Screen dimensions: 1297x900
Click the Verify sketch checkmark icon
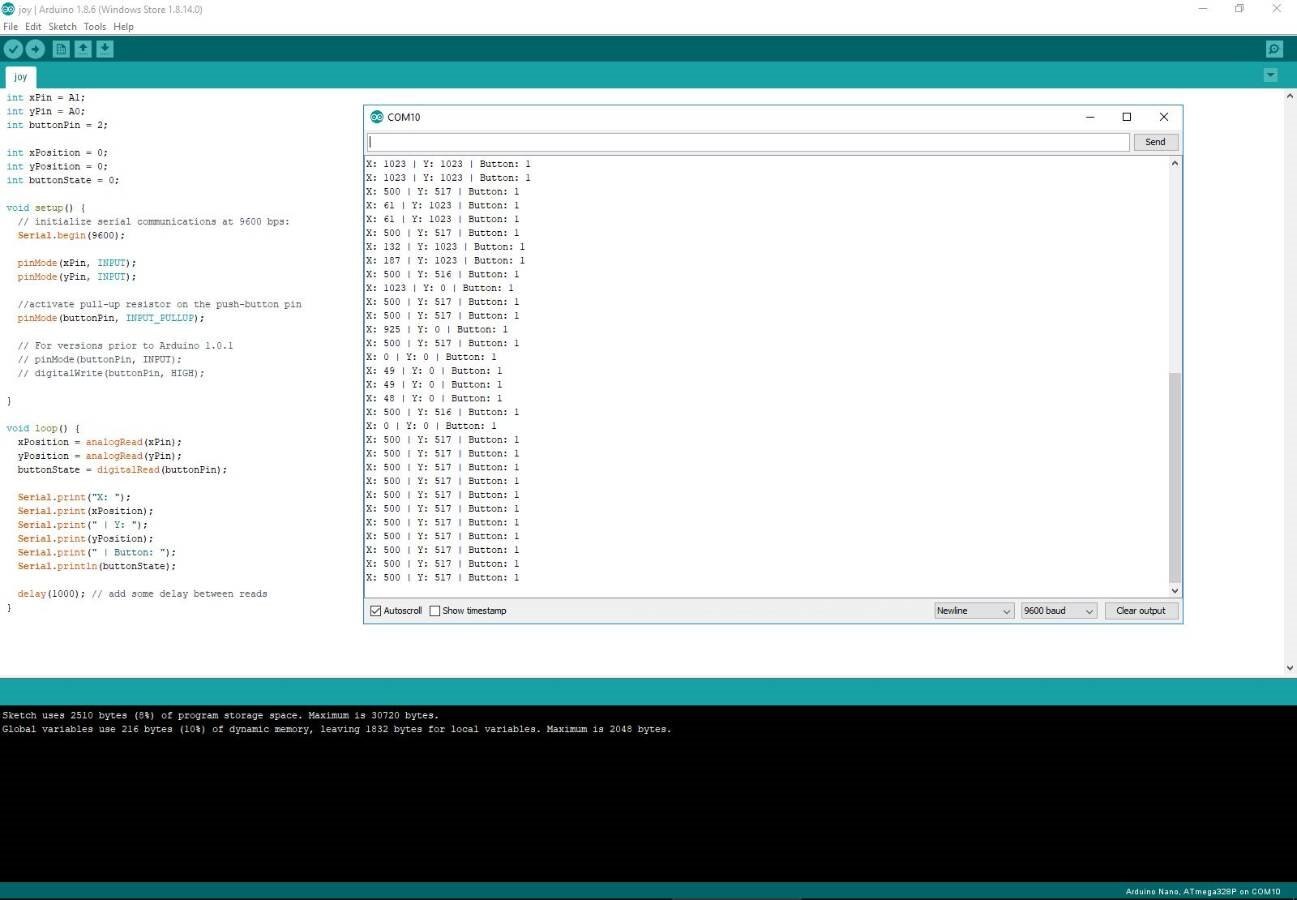13,49
